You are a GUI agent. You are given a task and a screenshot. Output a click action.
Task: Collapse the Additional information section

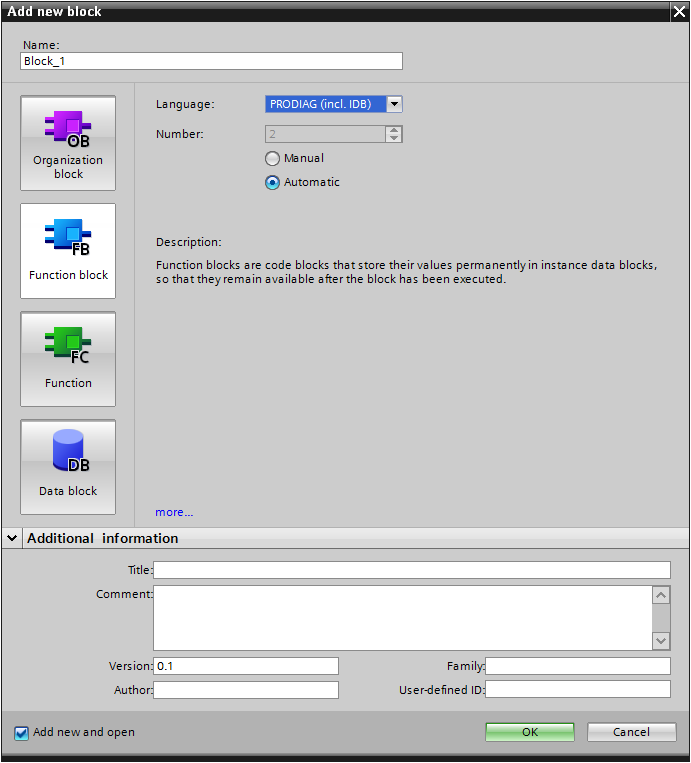coord(12,538)
